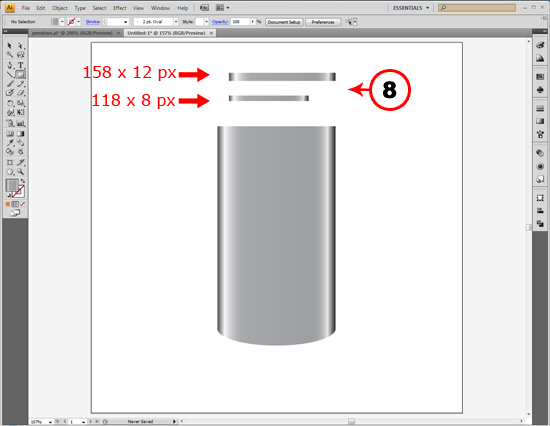Select the Scale tool
The height and width of the screenshot is (426, 550).
(x=21, y=103)
